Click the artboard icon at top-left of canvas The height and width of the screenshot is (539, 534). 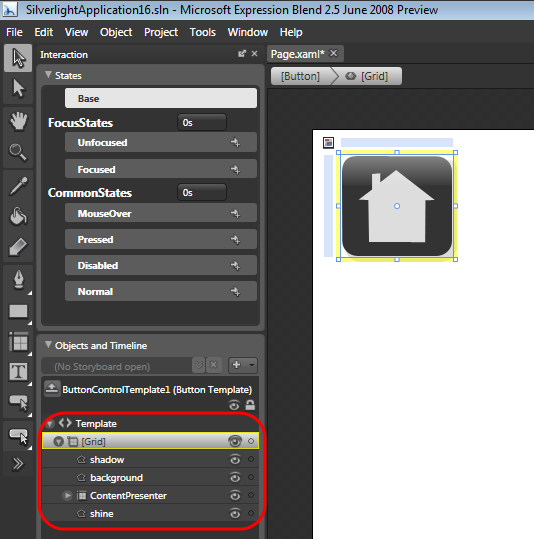[x=328, y=143]
